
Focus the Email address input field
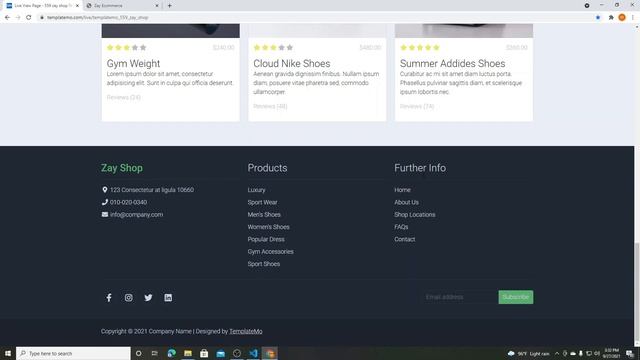(460, 297)
